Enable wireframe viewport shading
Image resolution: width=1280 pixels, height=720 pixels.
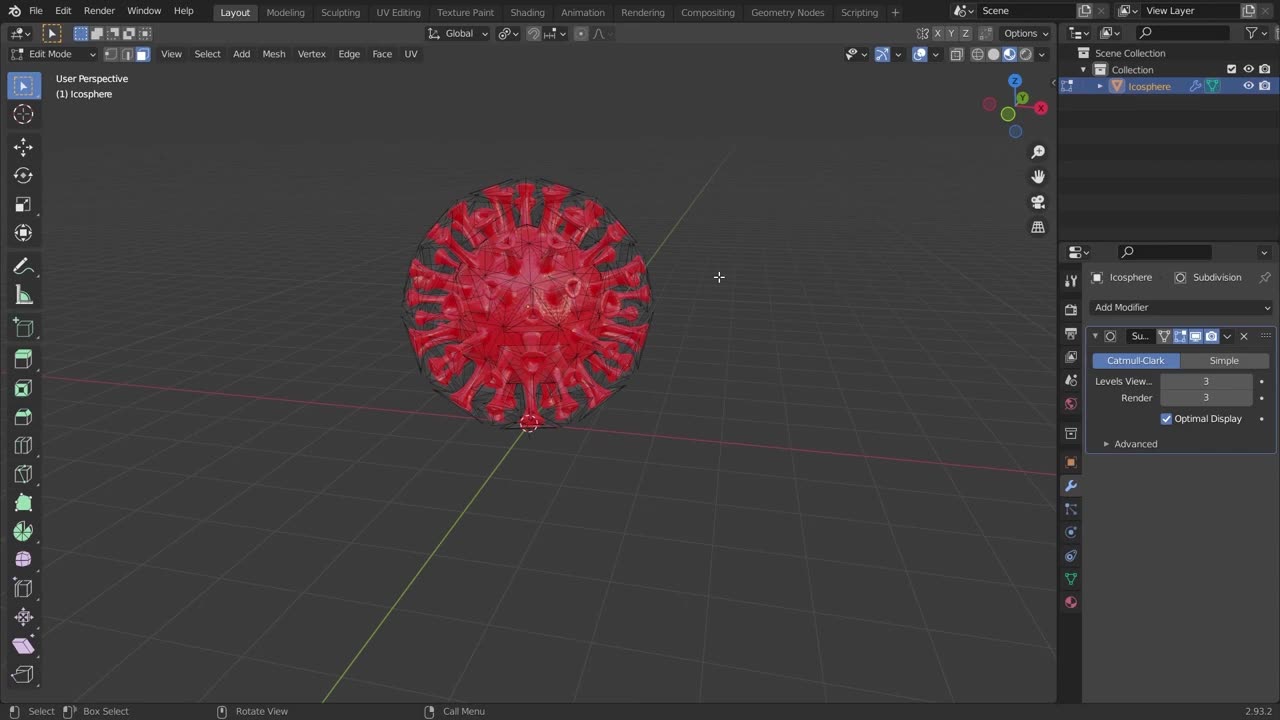[978, 54]
